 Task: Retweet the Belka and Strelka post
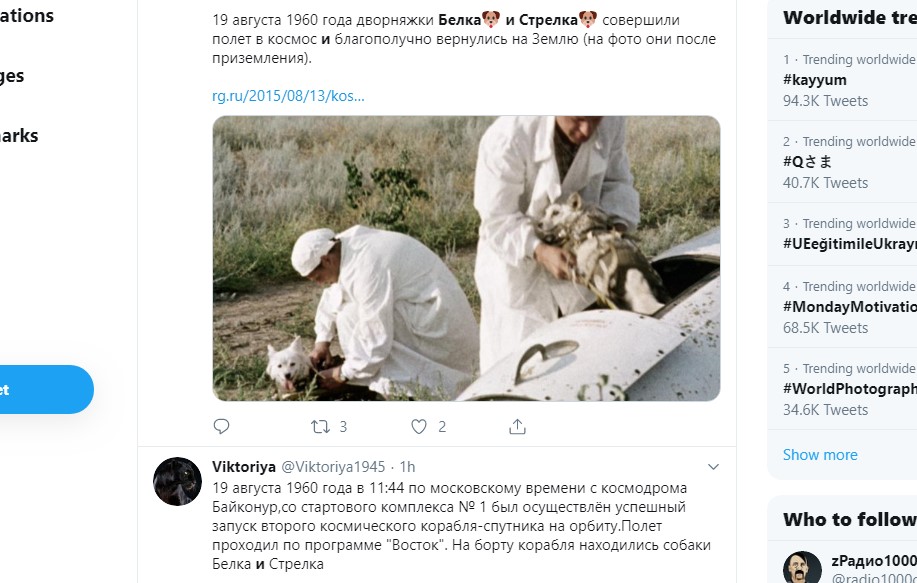(320, 426)
